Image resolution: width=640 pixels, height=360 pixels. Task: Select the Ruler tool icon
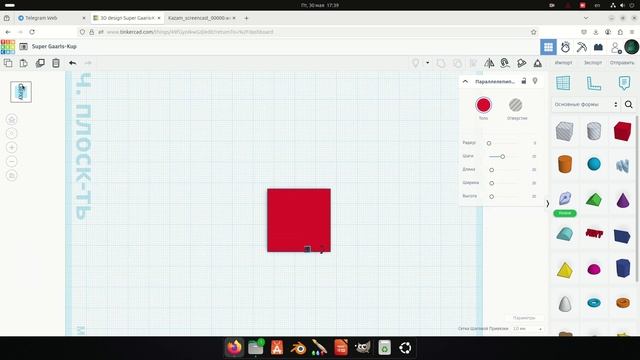(x=594, y=83)
